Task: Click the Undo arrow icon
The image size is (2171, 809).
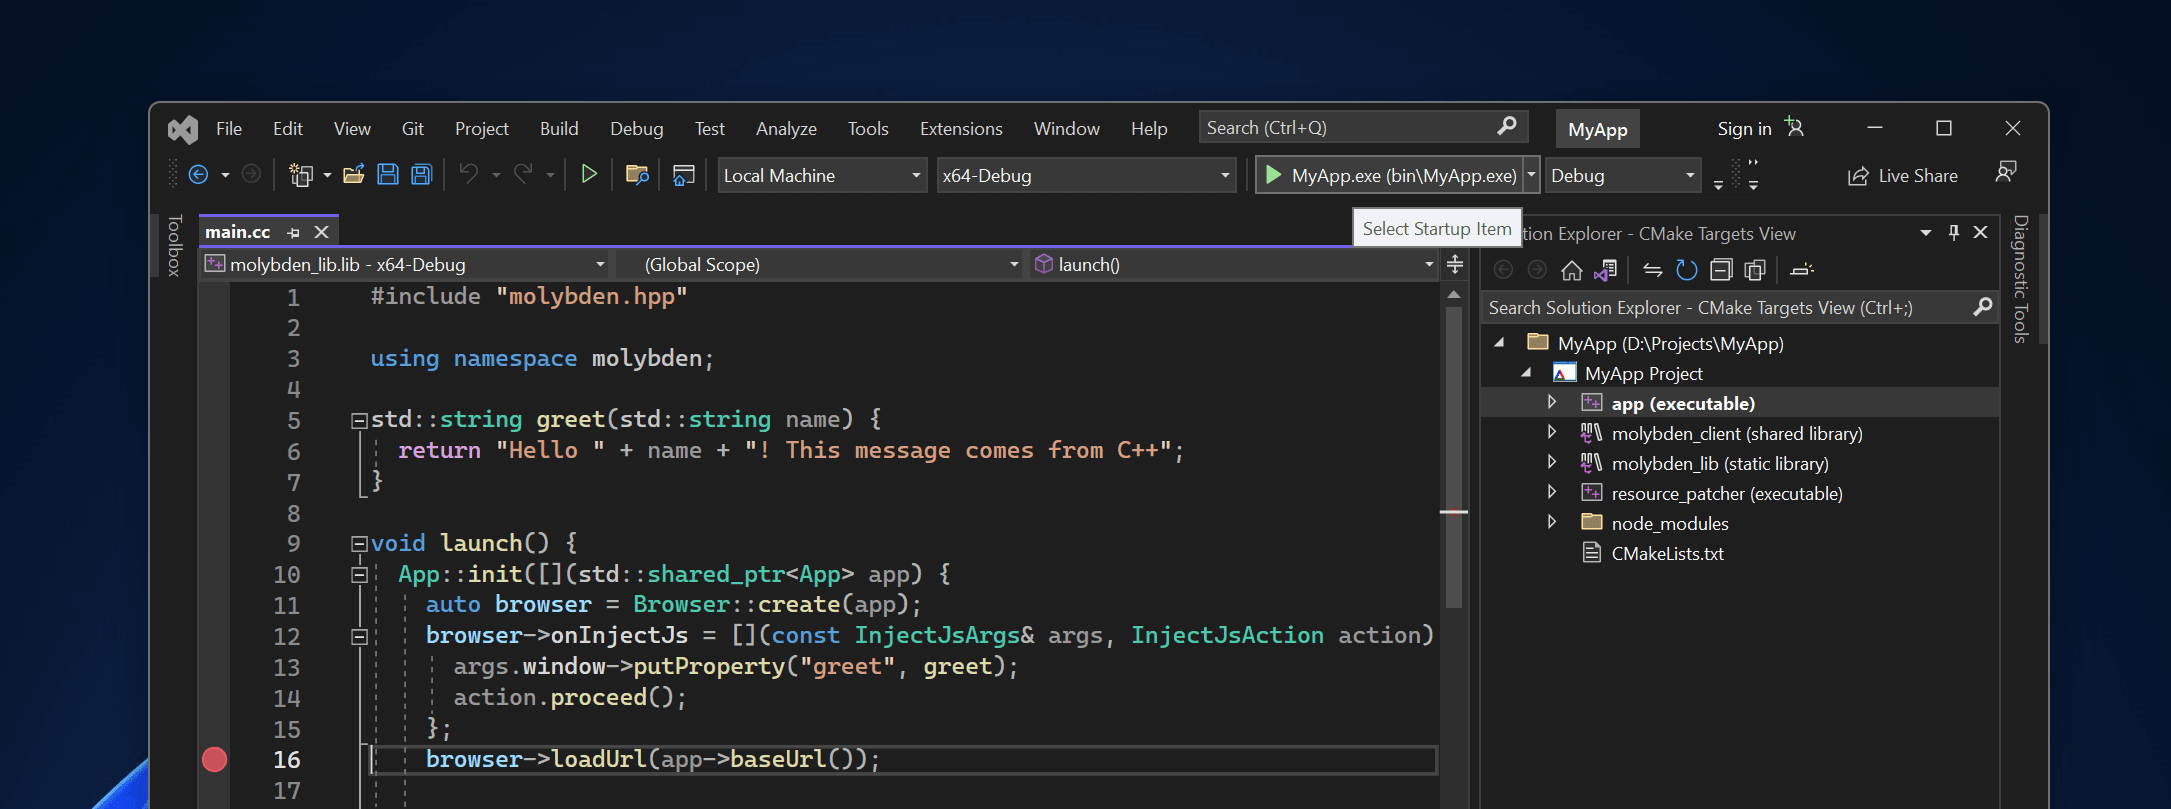Action: pyautogui.click(x=468, y=174)
